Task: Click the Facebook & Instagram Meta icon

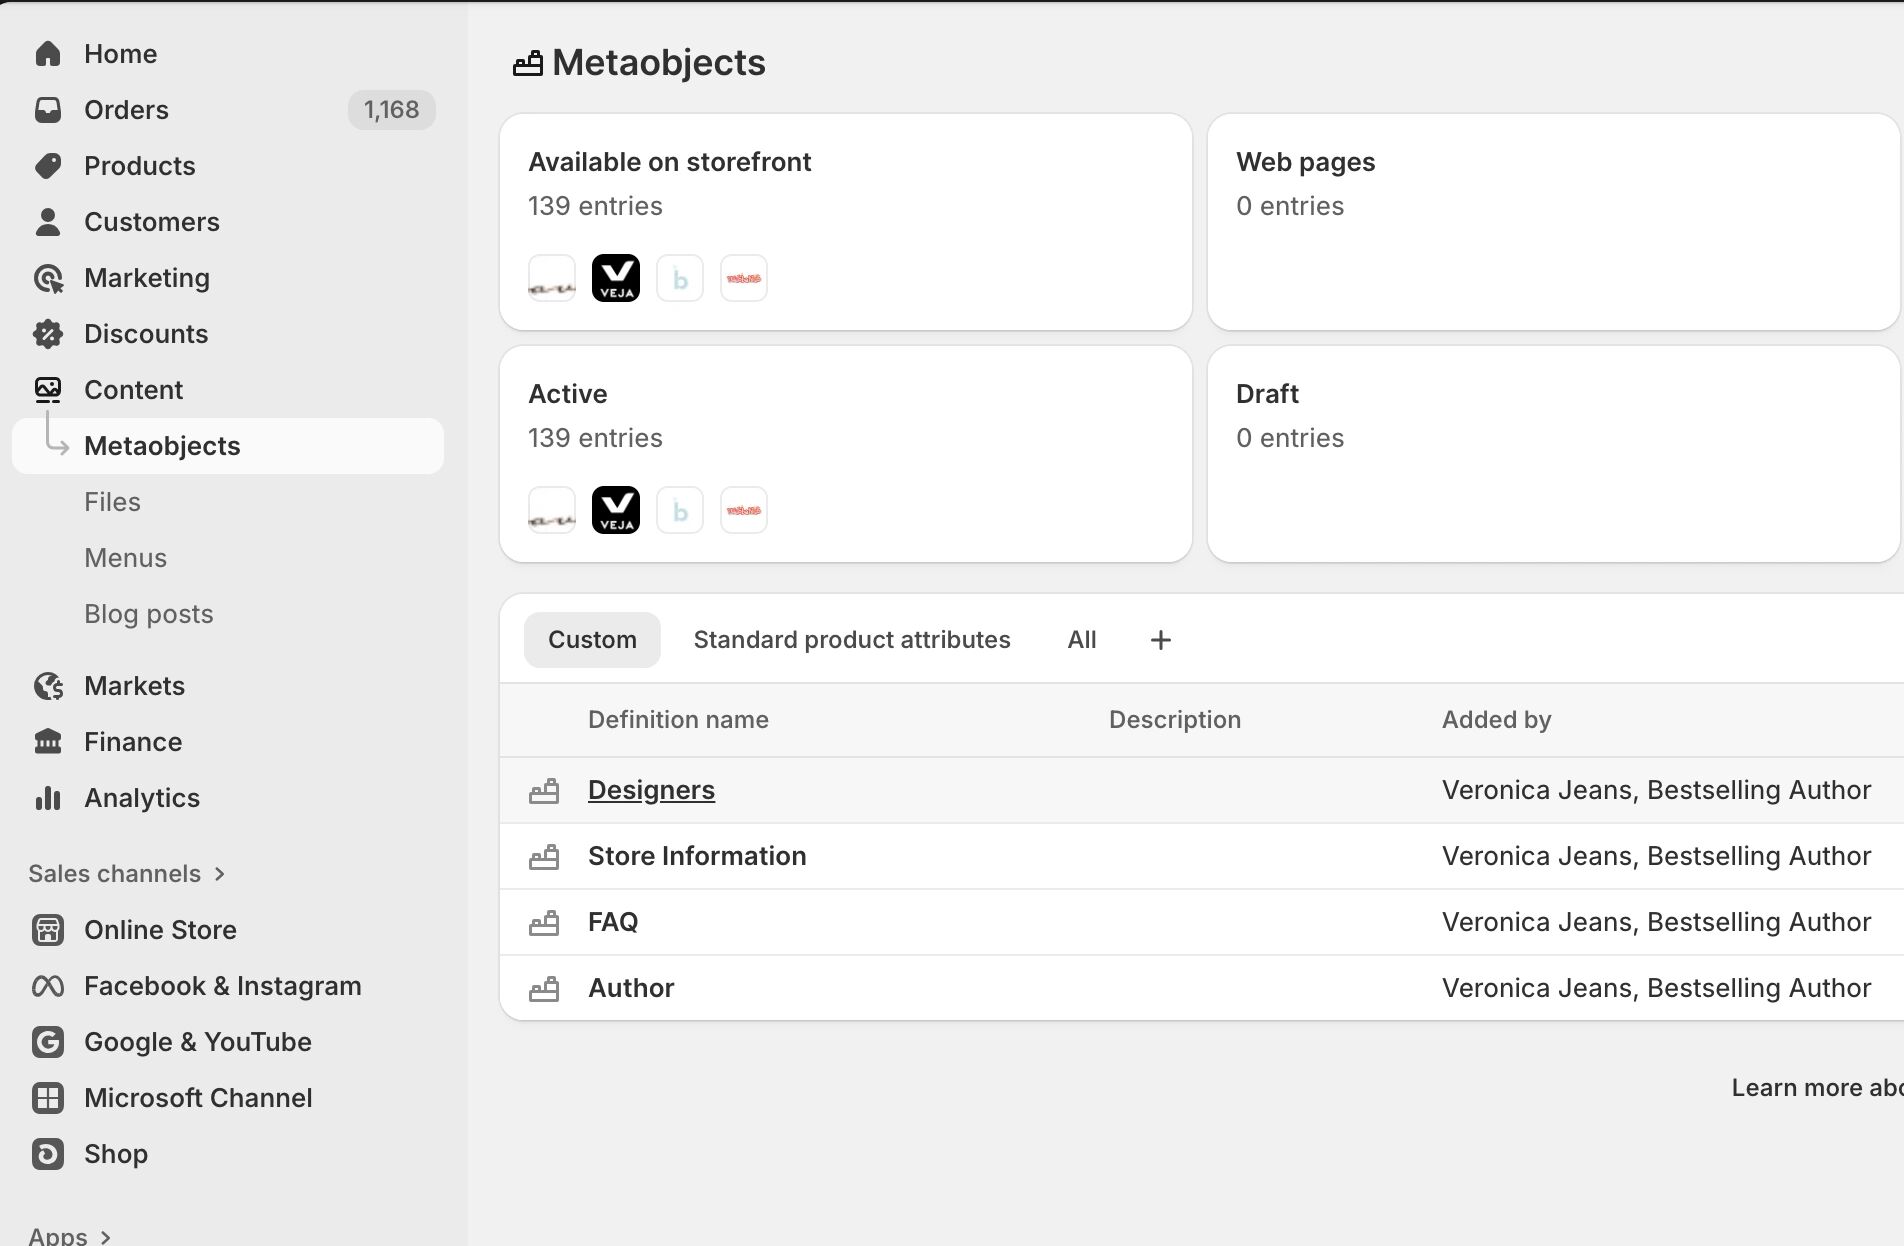Action: pos(48,986)
